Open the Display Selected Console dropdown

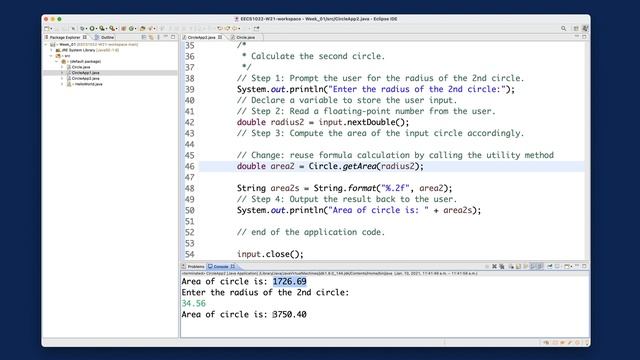tap(558, 267)
